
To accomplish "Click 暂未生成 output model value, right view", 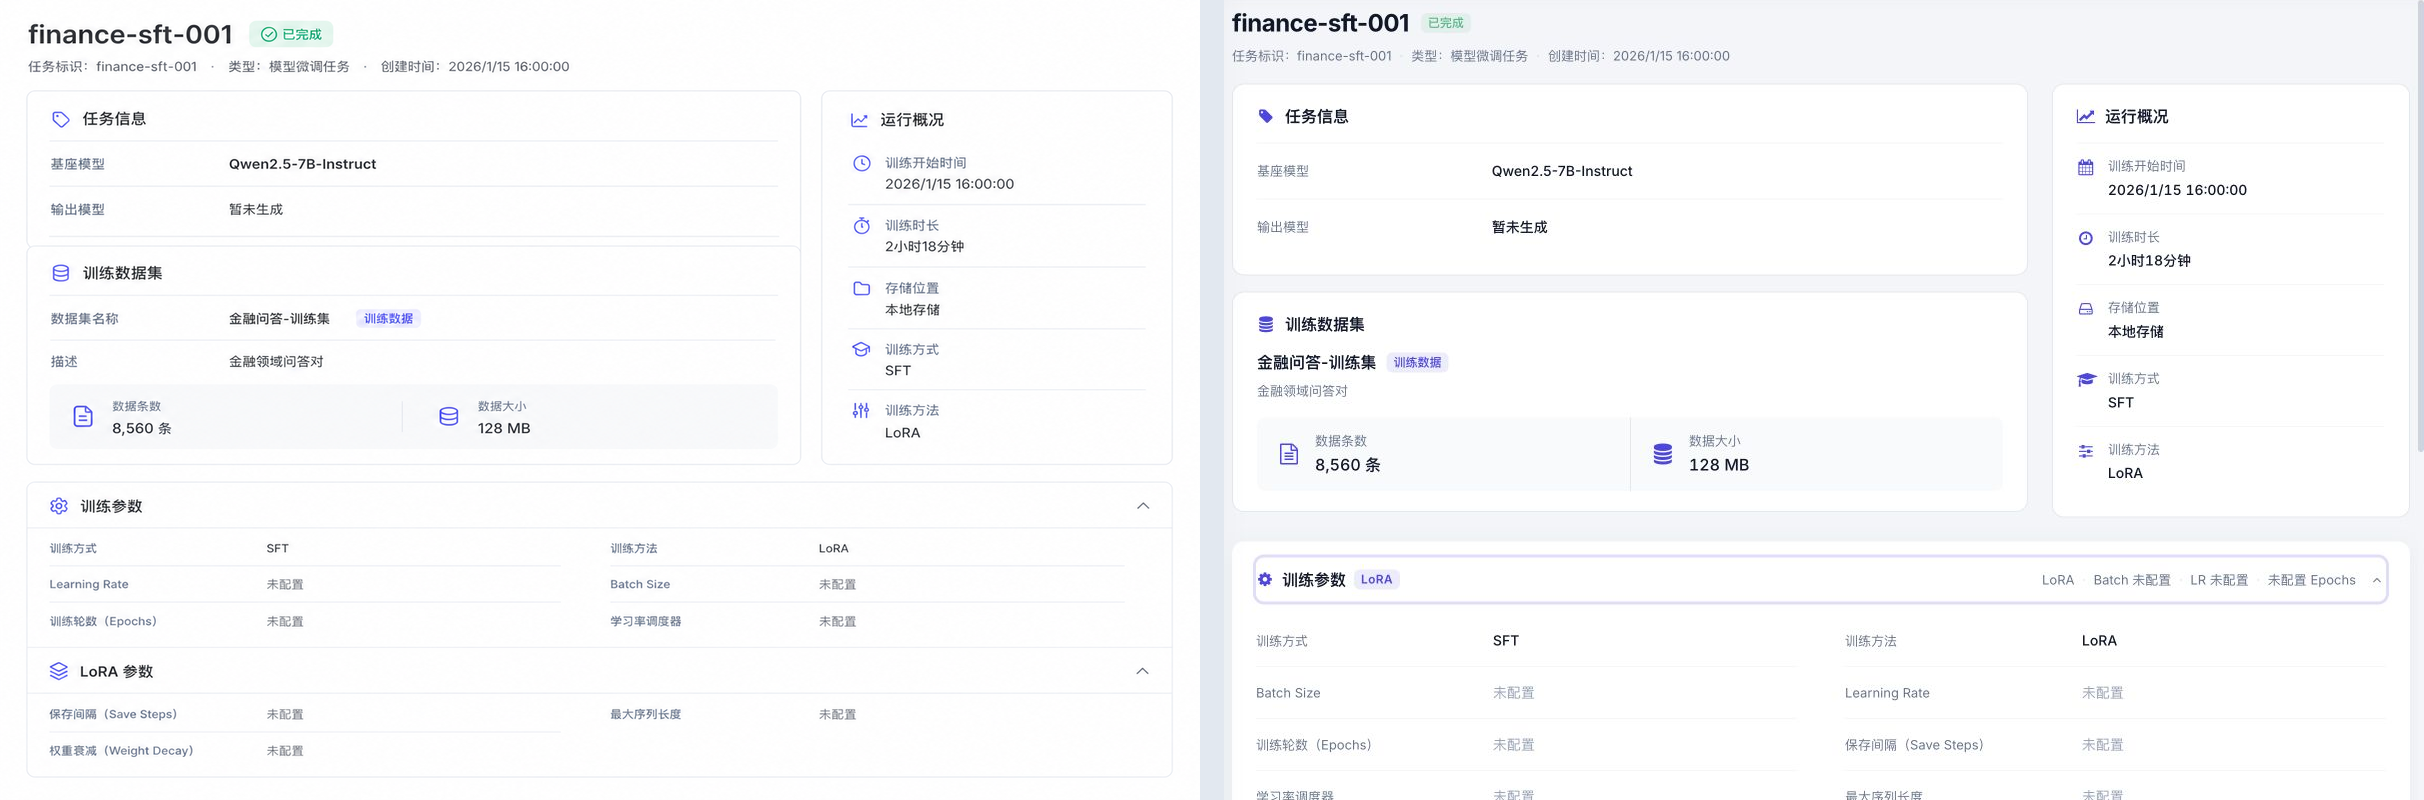I will (1519, 227).
